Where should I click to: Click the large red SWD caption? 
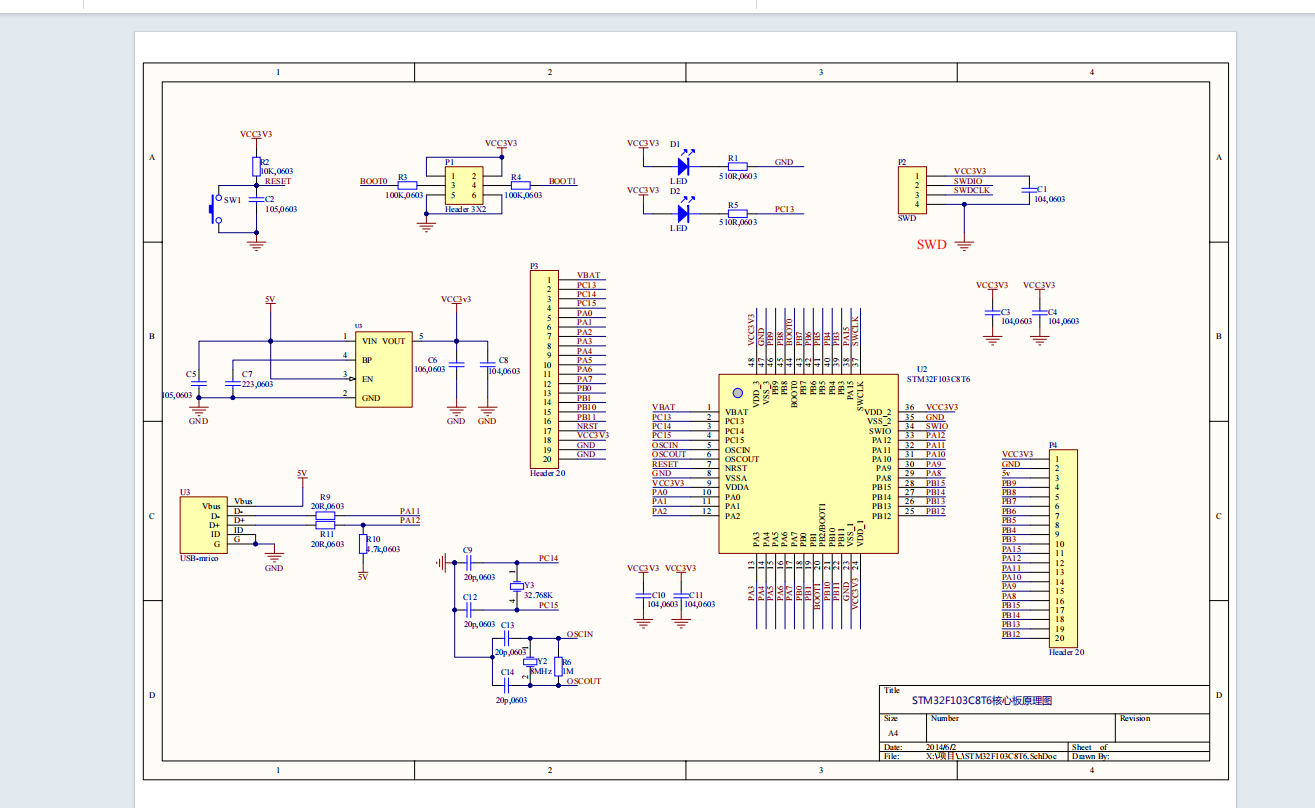[932, 243]
